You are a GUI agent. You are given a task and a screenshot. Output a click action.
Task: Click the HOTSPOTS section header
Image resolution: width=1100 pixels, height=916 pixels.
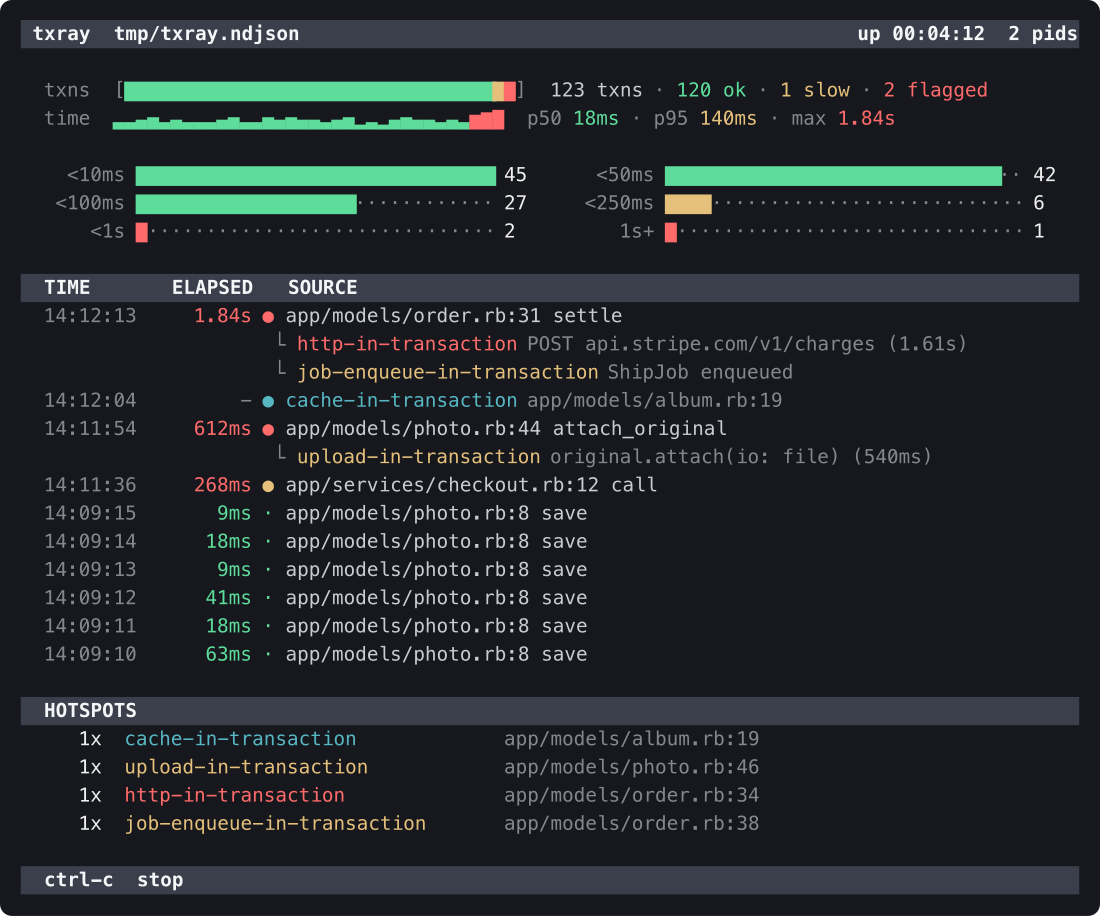tap(90, 710)
